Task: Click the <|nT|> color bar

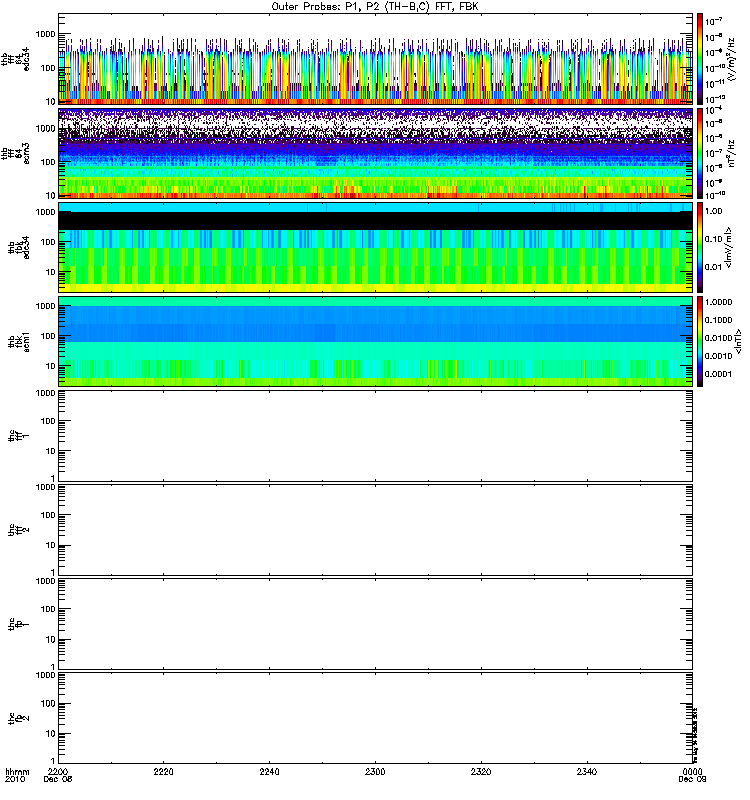Action: tap(700, 341)
